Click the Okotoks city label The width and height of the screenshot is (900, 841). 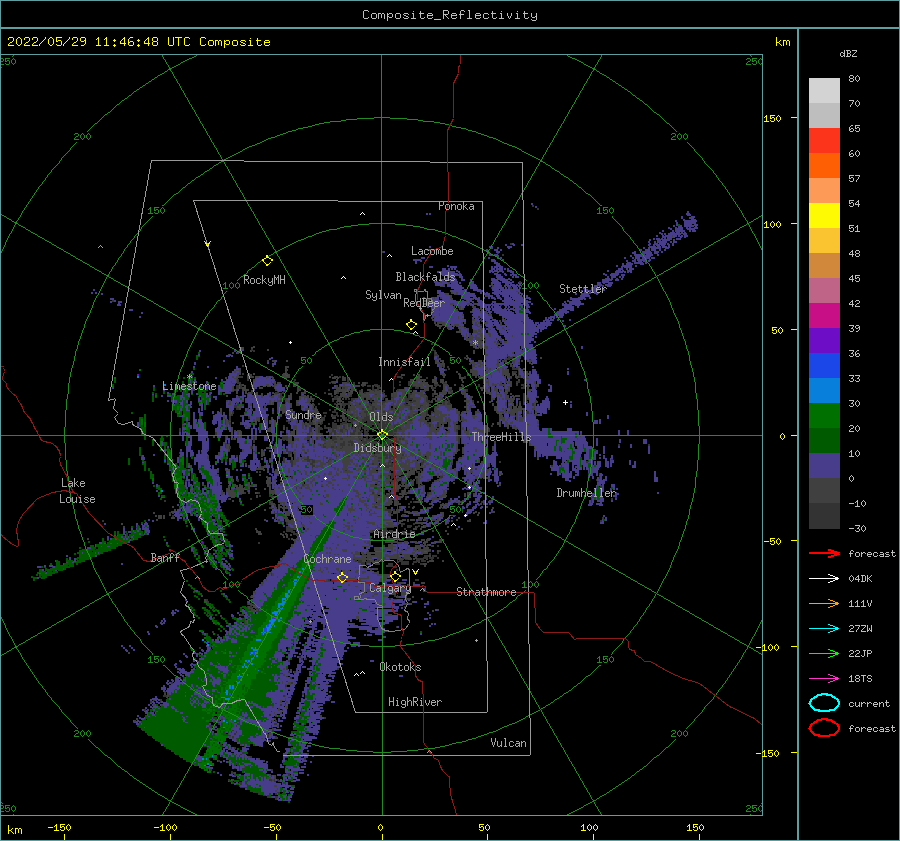click(400, 667)
